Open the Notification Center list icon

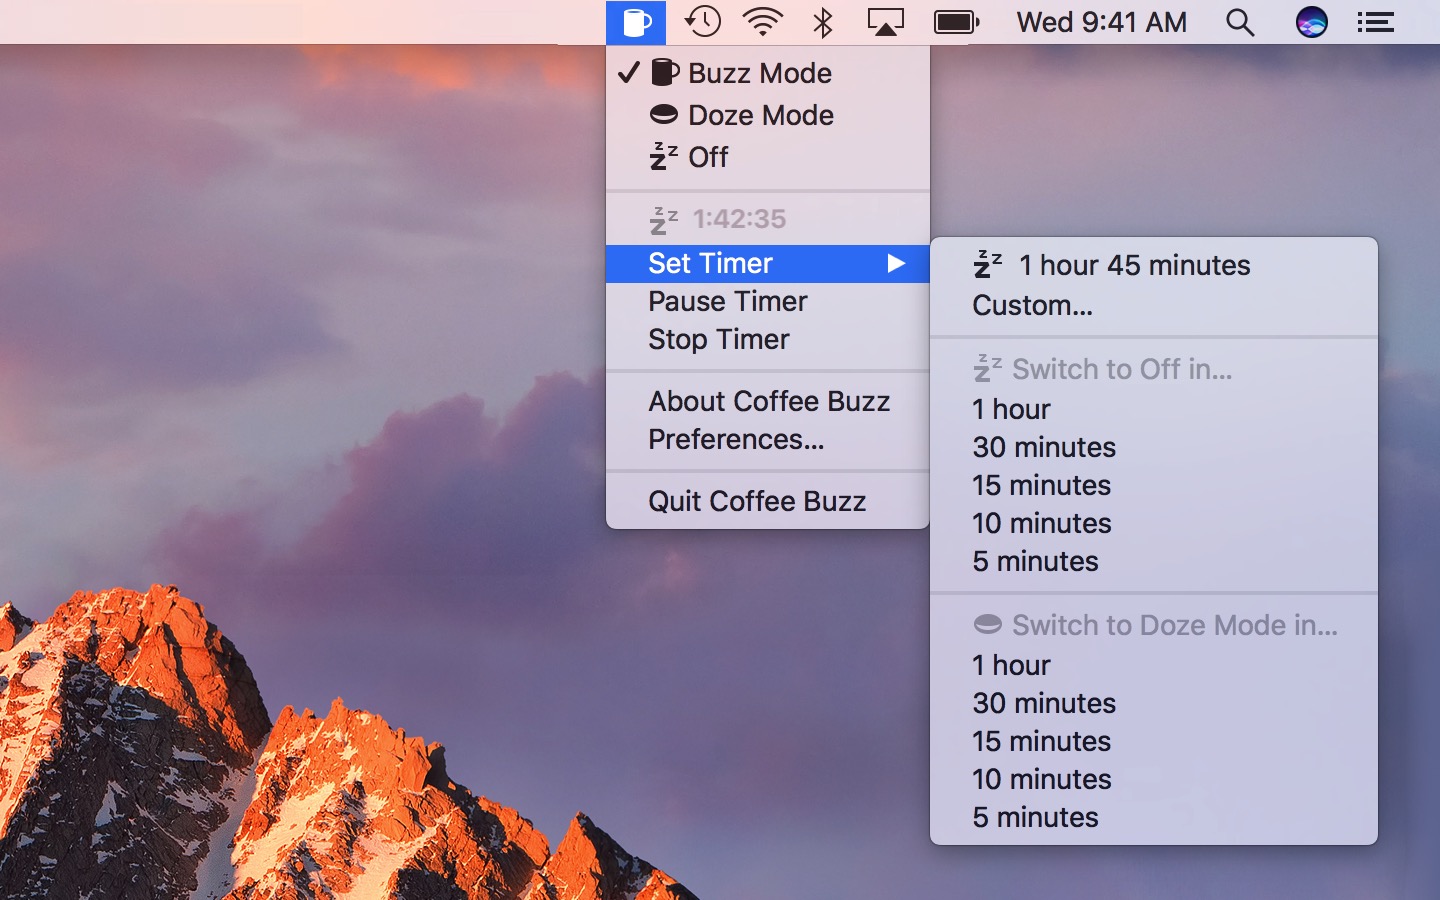1376,22
